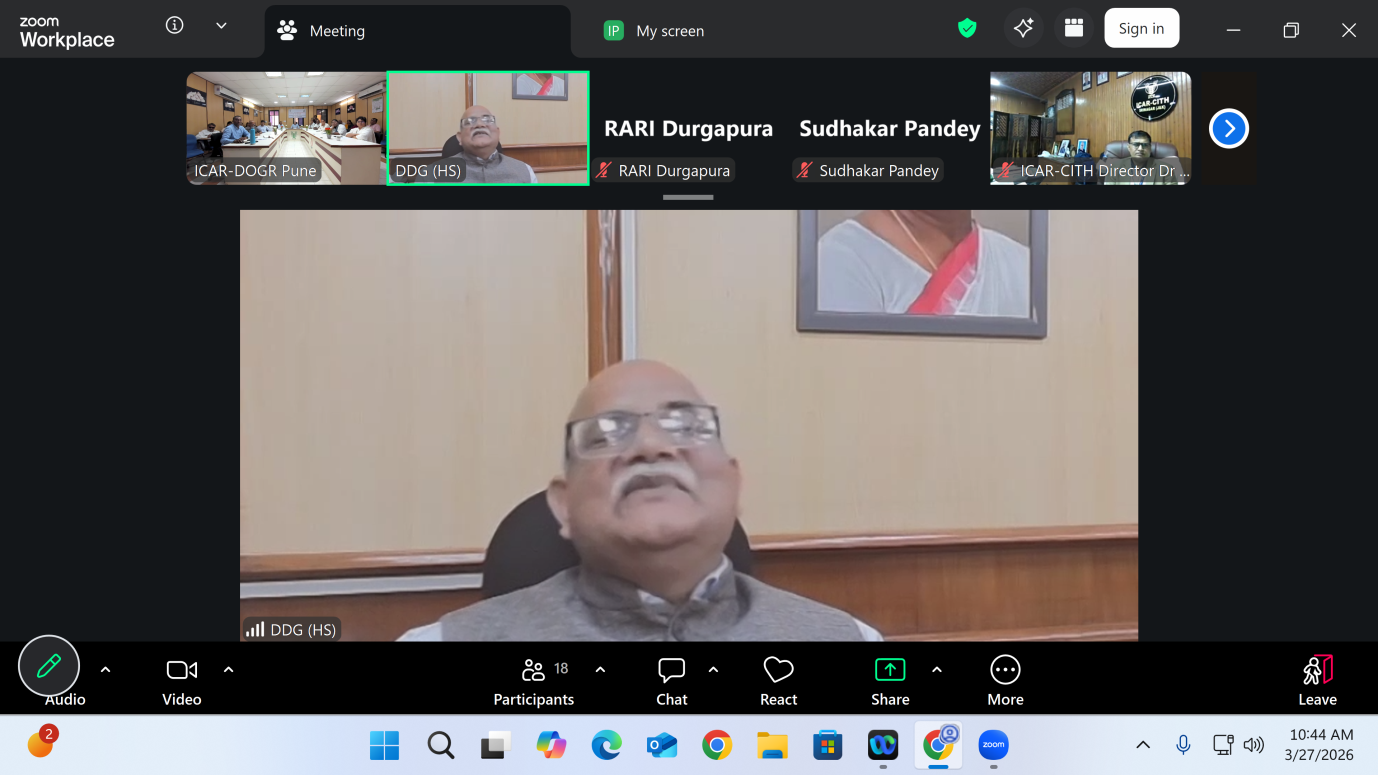Select the ICAR-DOGR Pune video thumbnail
The height and width of the screenshot is (775, 1378).
click(286, 128)
